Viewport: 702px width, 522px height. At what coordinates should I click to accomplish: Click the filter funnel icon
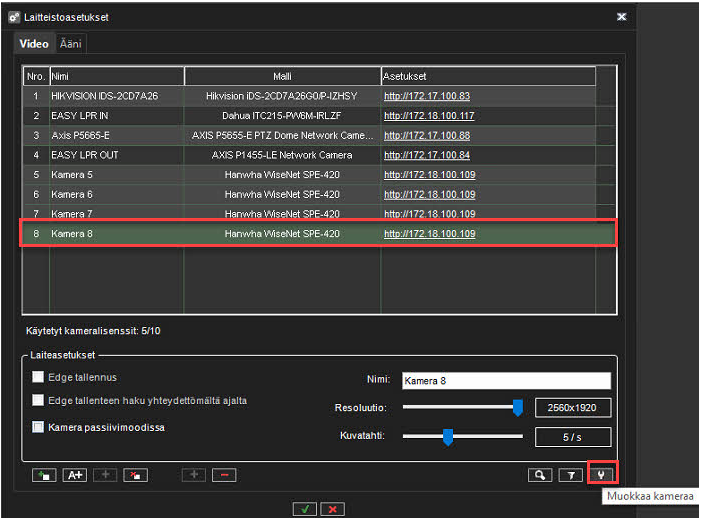click(571, 475)
